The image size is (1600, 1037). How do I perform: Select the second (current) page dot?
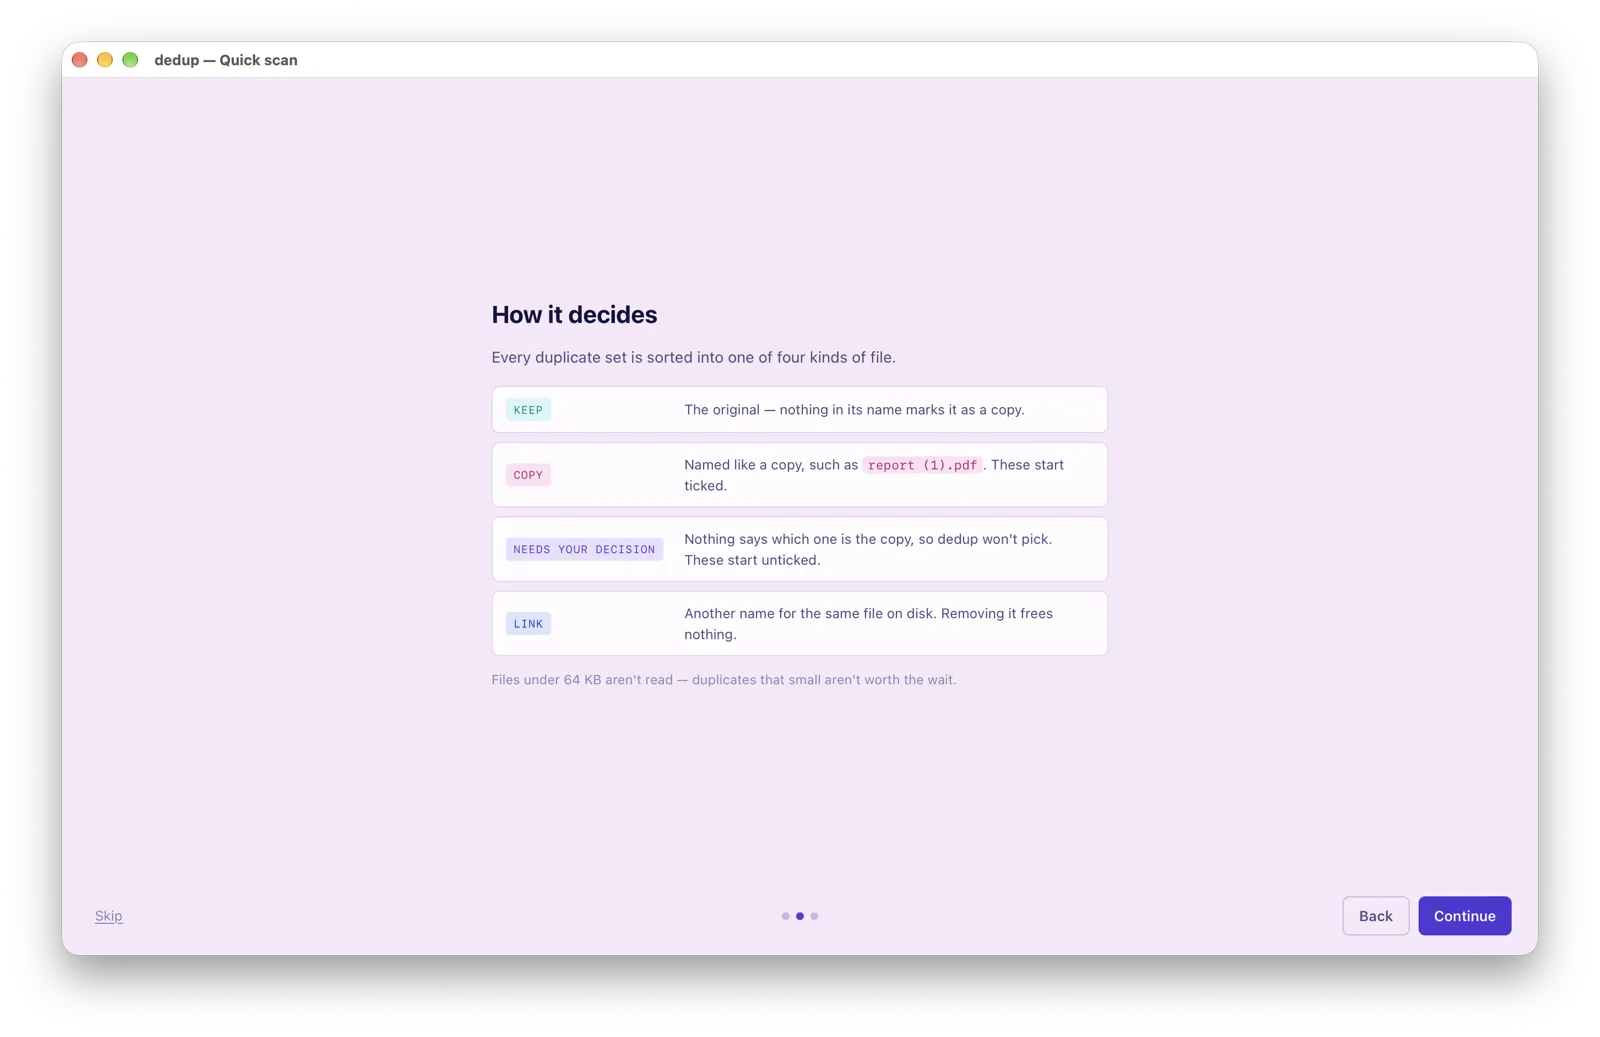[x=800, y=916]
